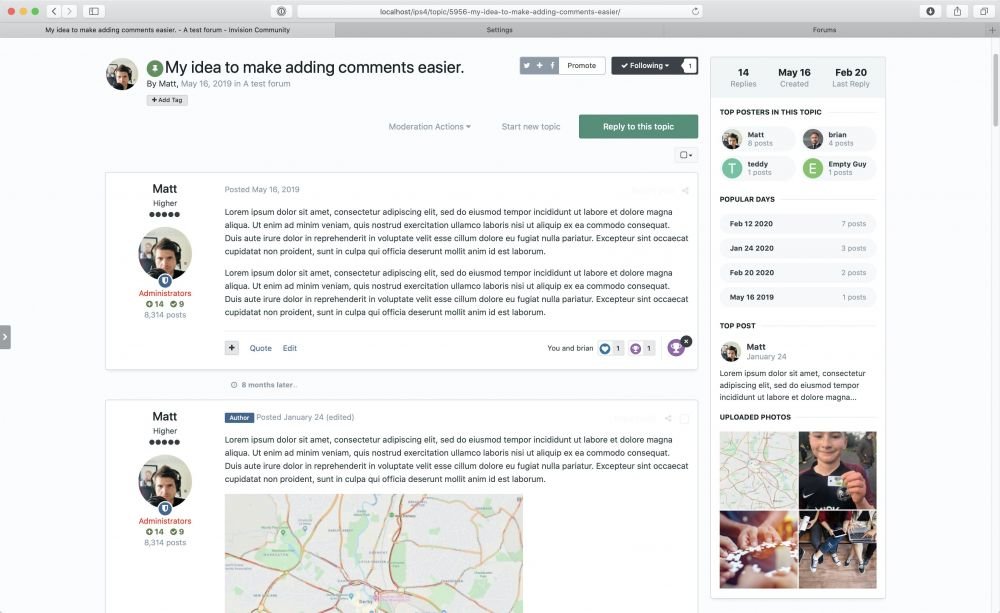Click the share icon on first post
The height and width of the screenshot is (613, 1000).
tap(685, 190)
